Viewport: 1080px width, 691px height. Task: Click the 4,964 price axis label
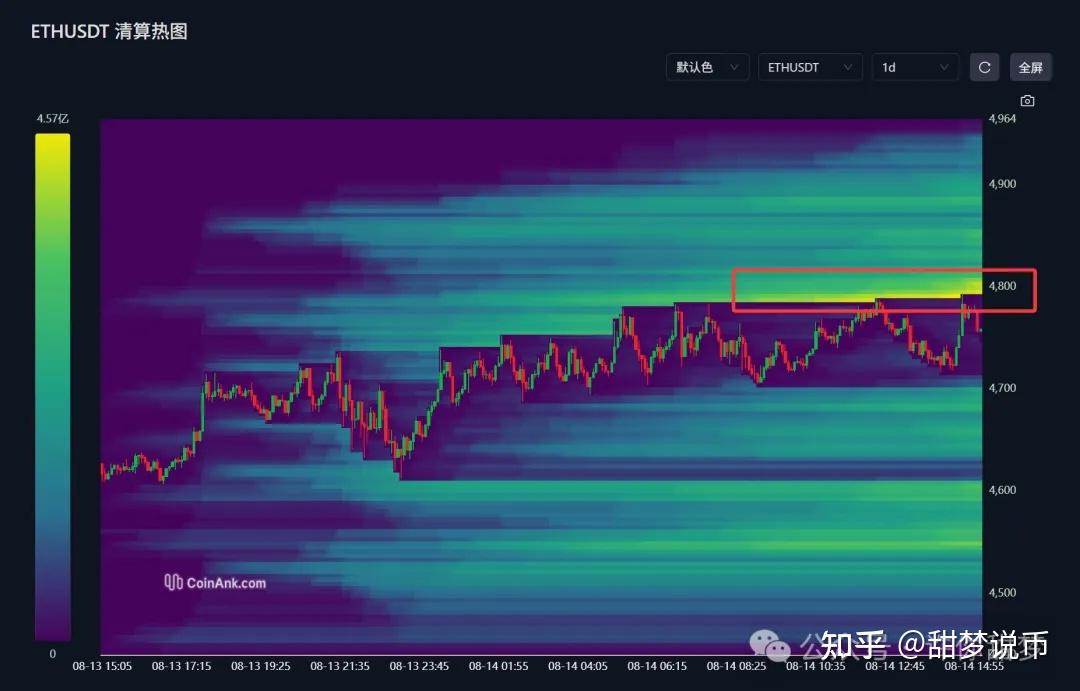[x=1002, y=118]
